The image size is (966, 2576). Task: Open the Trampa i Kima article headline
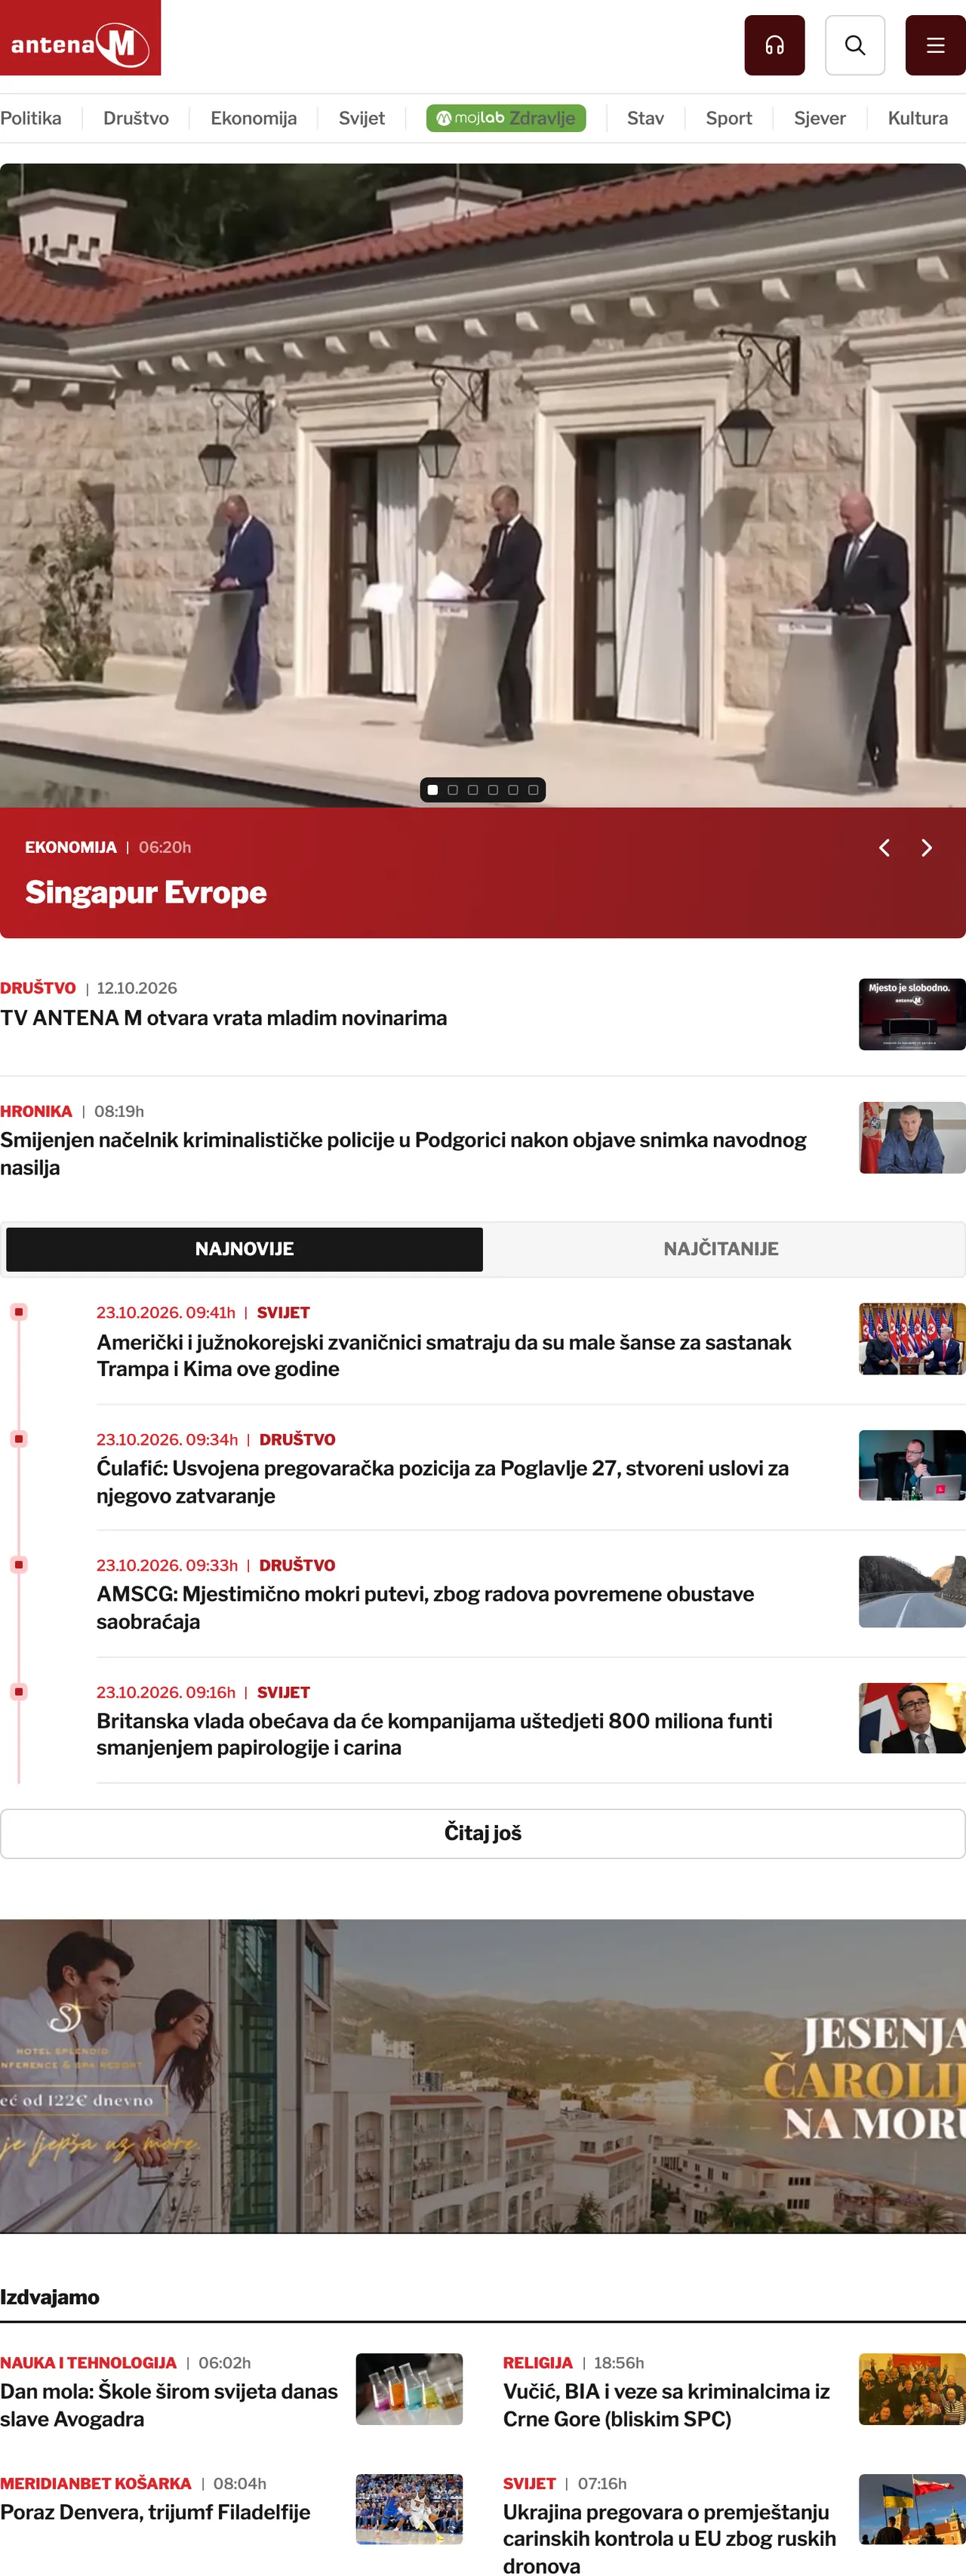point(444,1355)
